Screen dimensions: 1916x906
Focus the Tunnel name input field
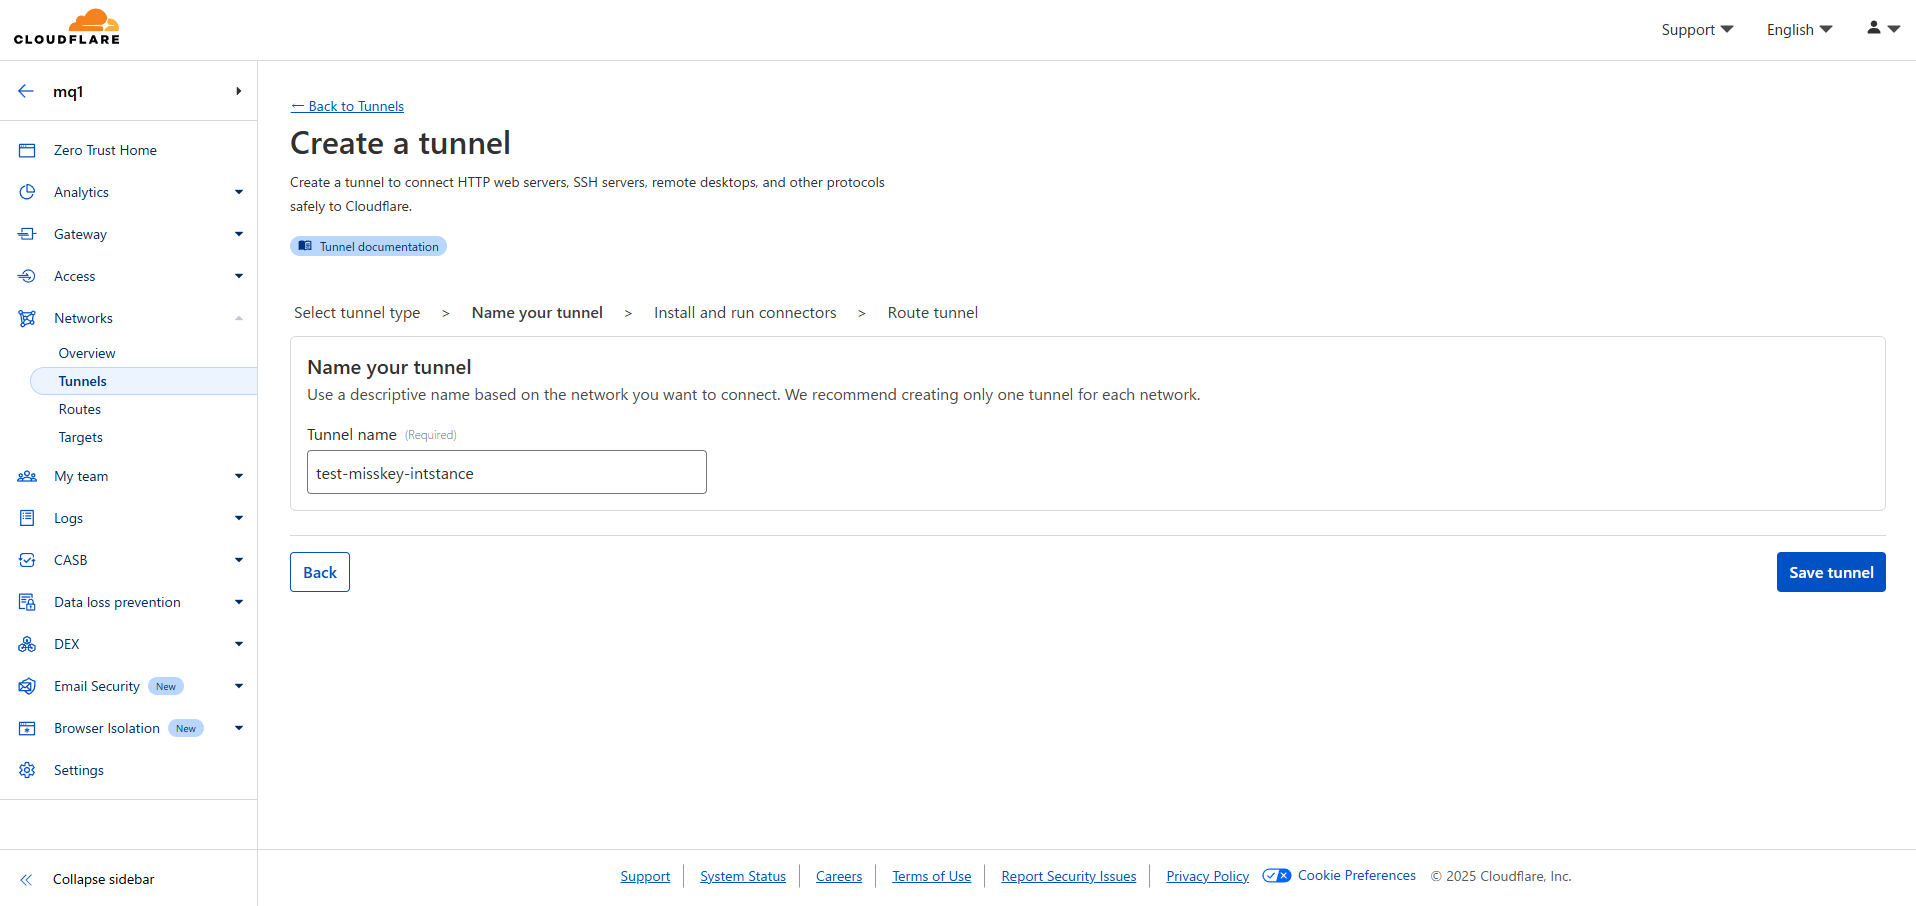(x=507, y=472)
